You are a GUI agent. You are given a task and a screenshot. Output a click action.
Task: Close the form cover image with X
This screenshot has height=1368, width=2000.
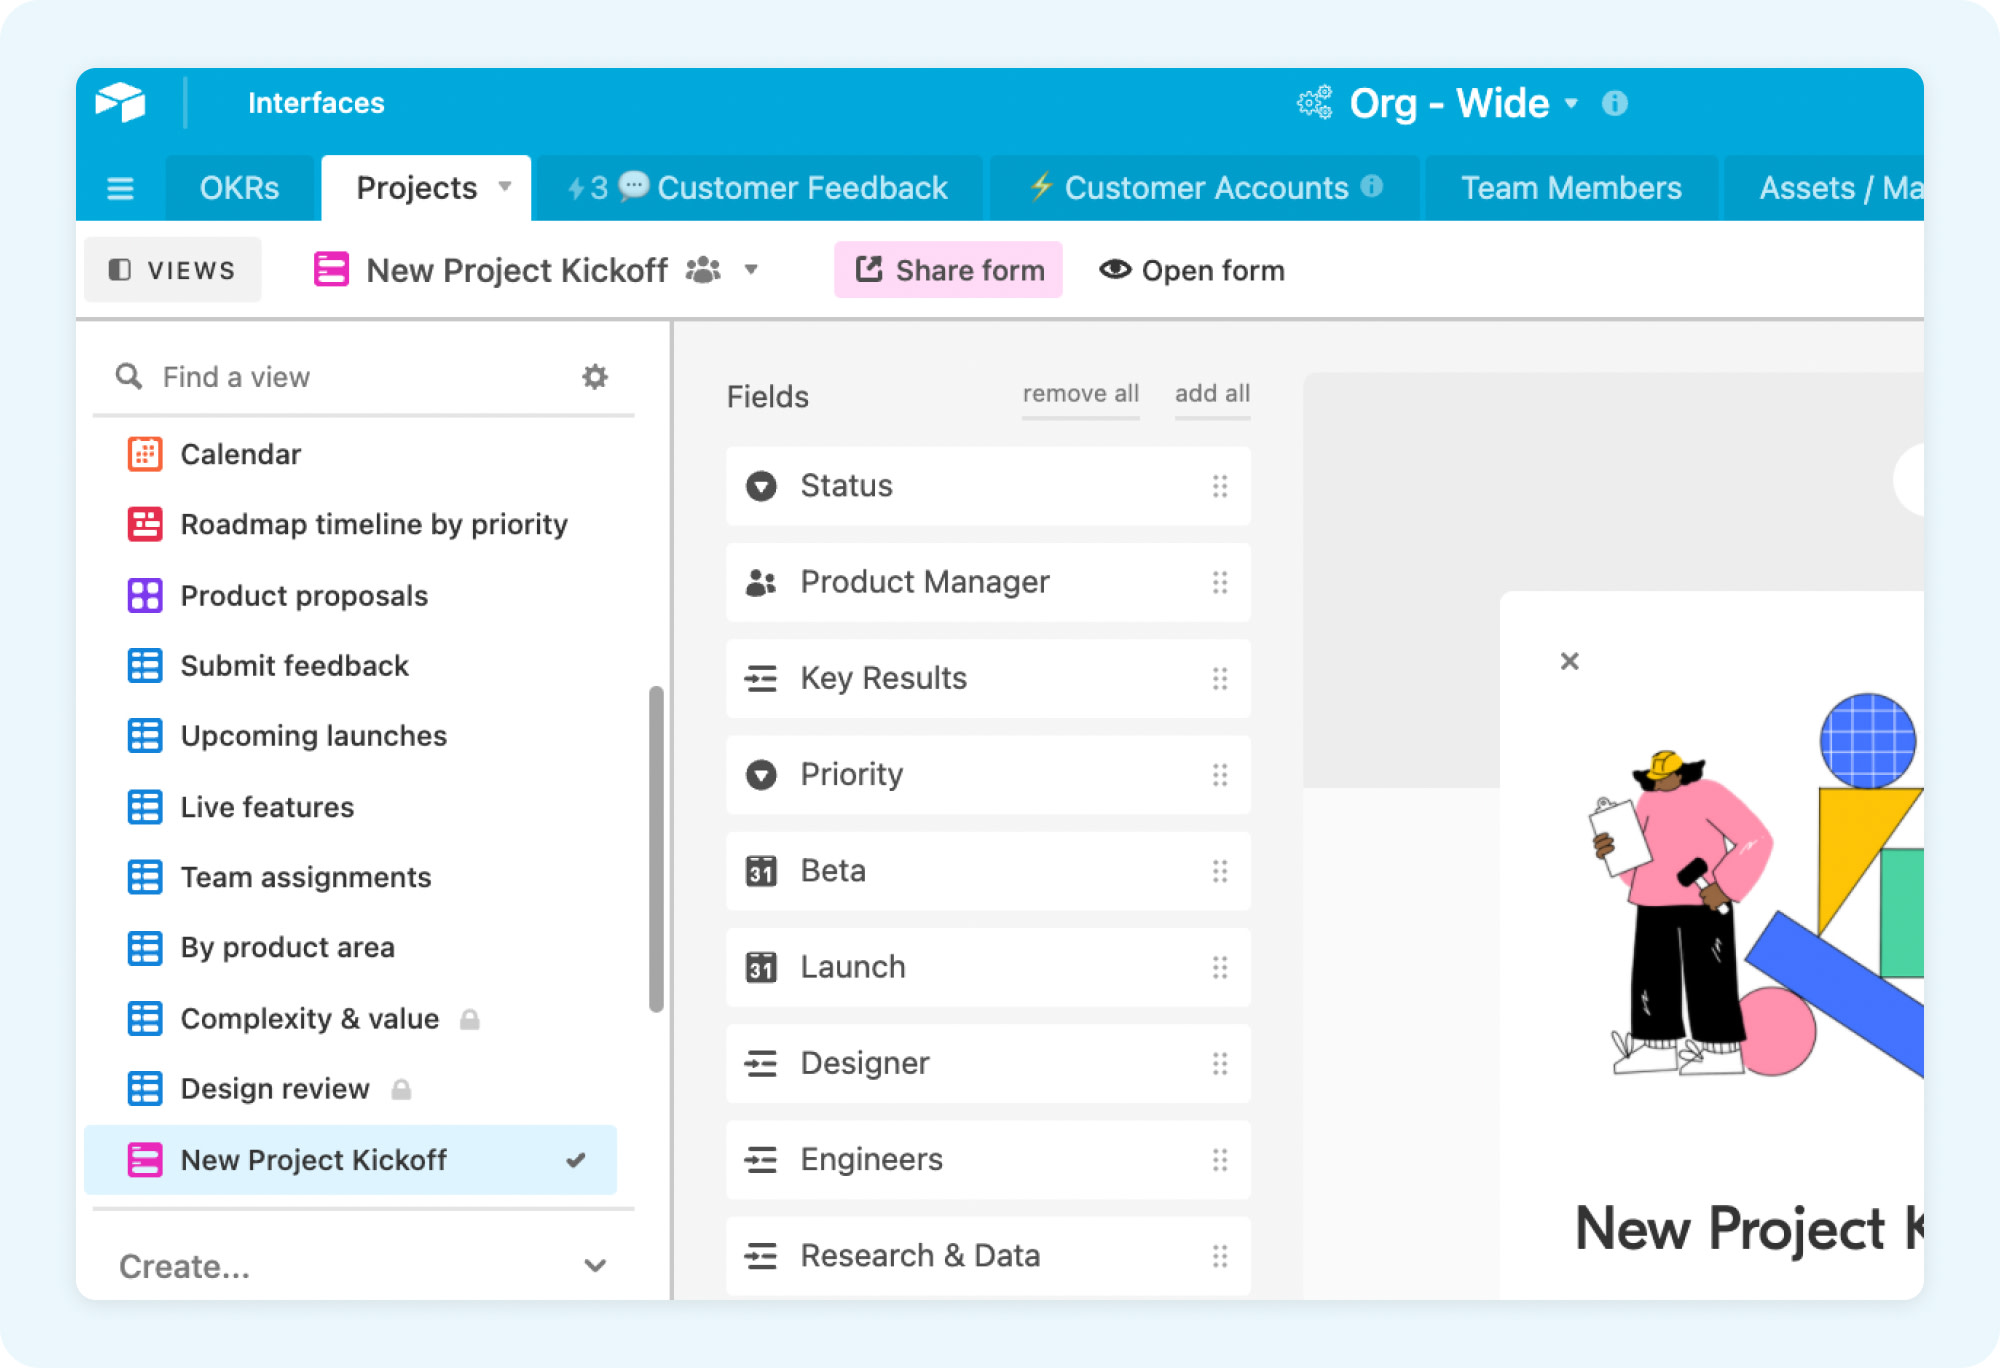pyautogui.click(x=1569, y=661)
